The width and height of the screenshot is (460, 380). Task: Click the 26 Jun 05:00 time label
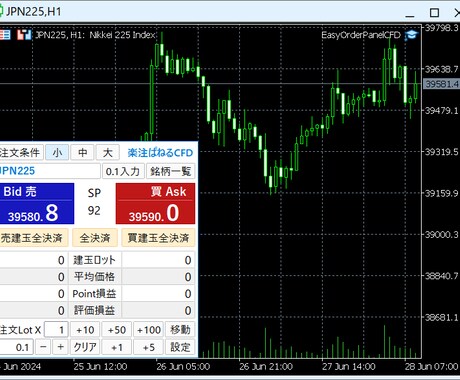pos(183,367)
